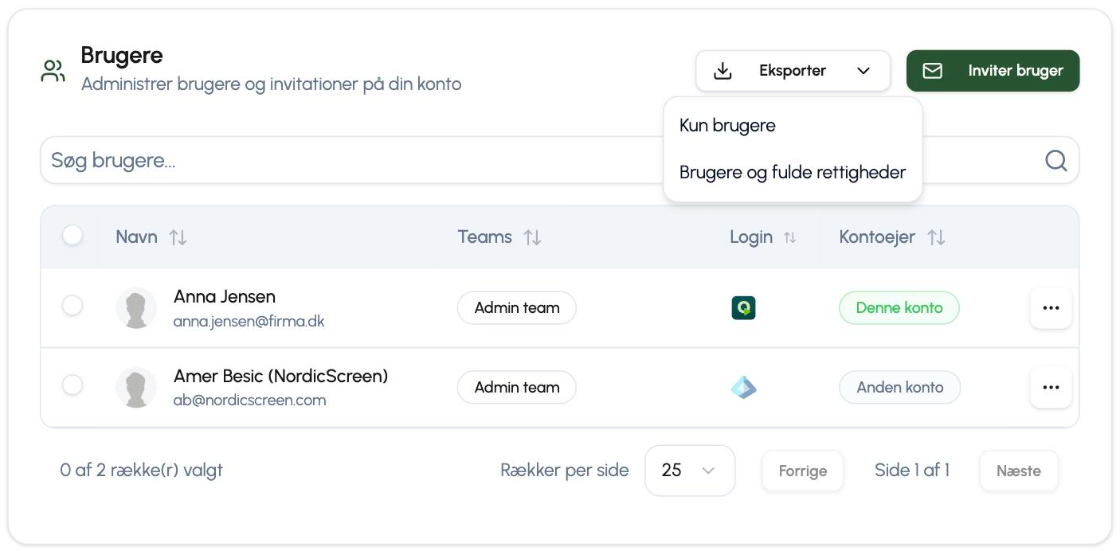Open the three-dot menu for Amer Besic
1120x551 pixels.
(x=1051, y=387)
